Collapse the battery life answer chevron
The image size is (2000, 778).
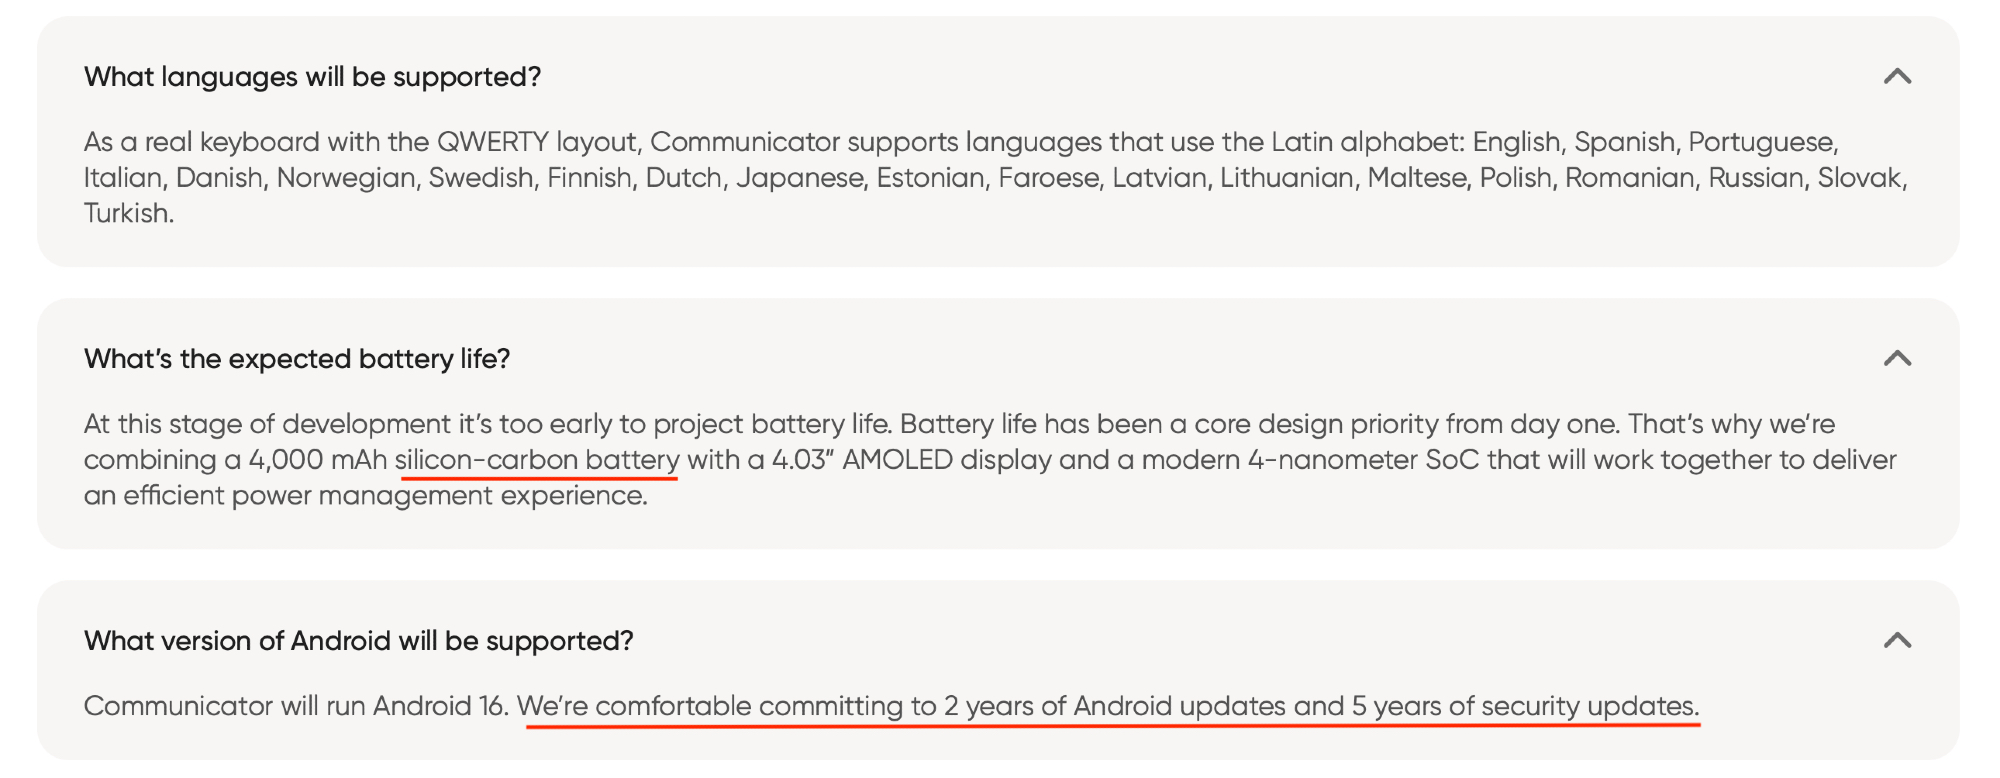[1897, 359]
